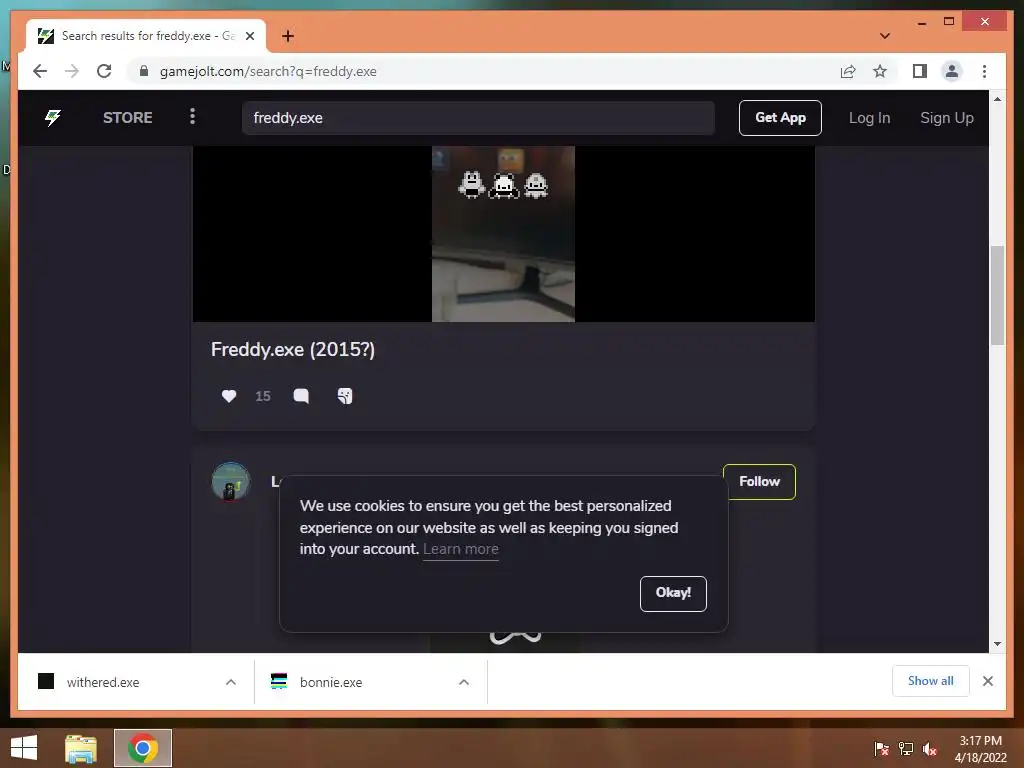Open File Explorer from taskbar
This screenshot has width=1024, height=768.
[80, 748]
